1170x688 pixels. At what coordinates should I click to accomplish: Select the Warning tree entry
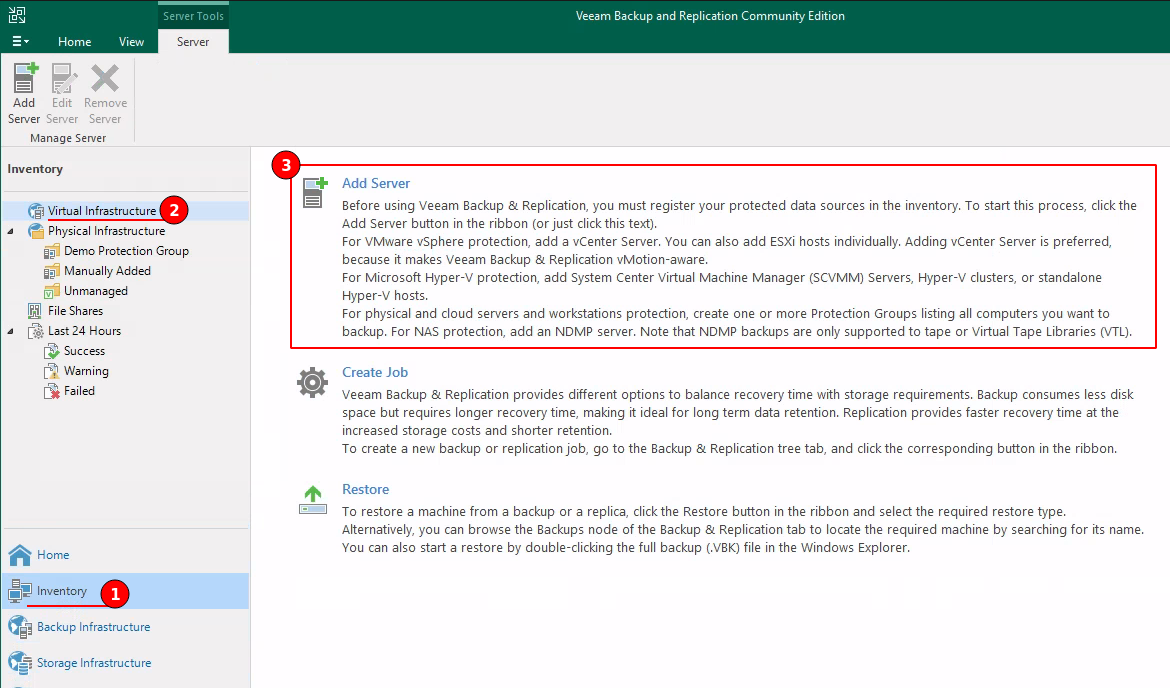(86, 371)
